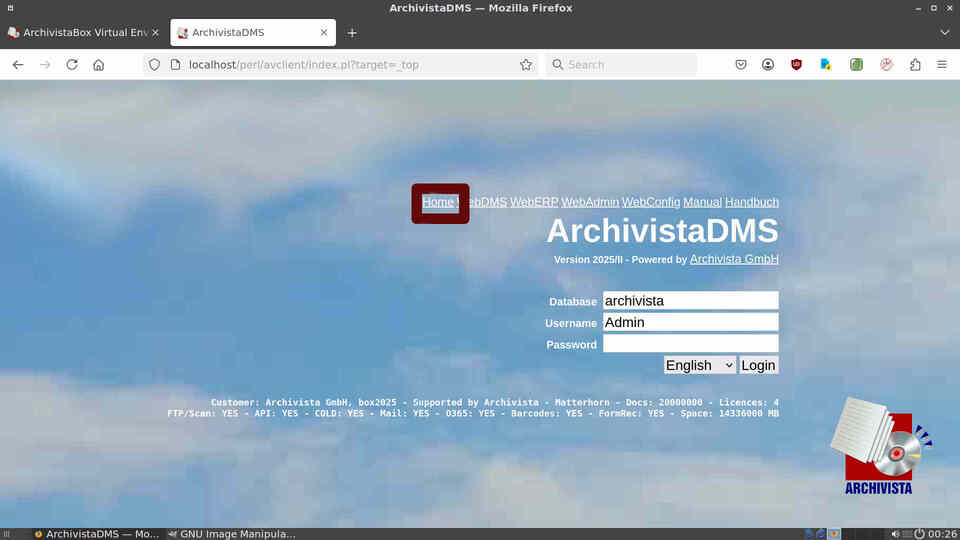This screenshot has width=960, height=540.
Task: Open the Manual link
Action: tap(702, 202)
